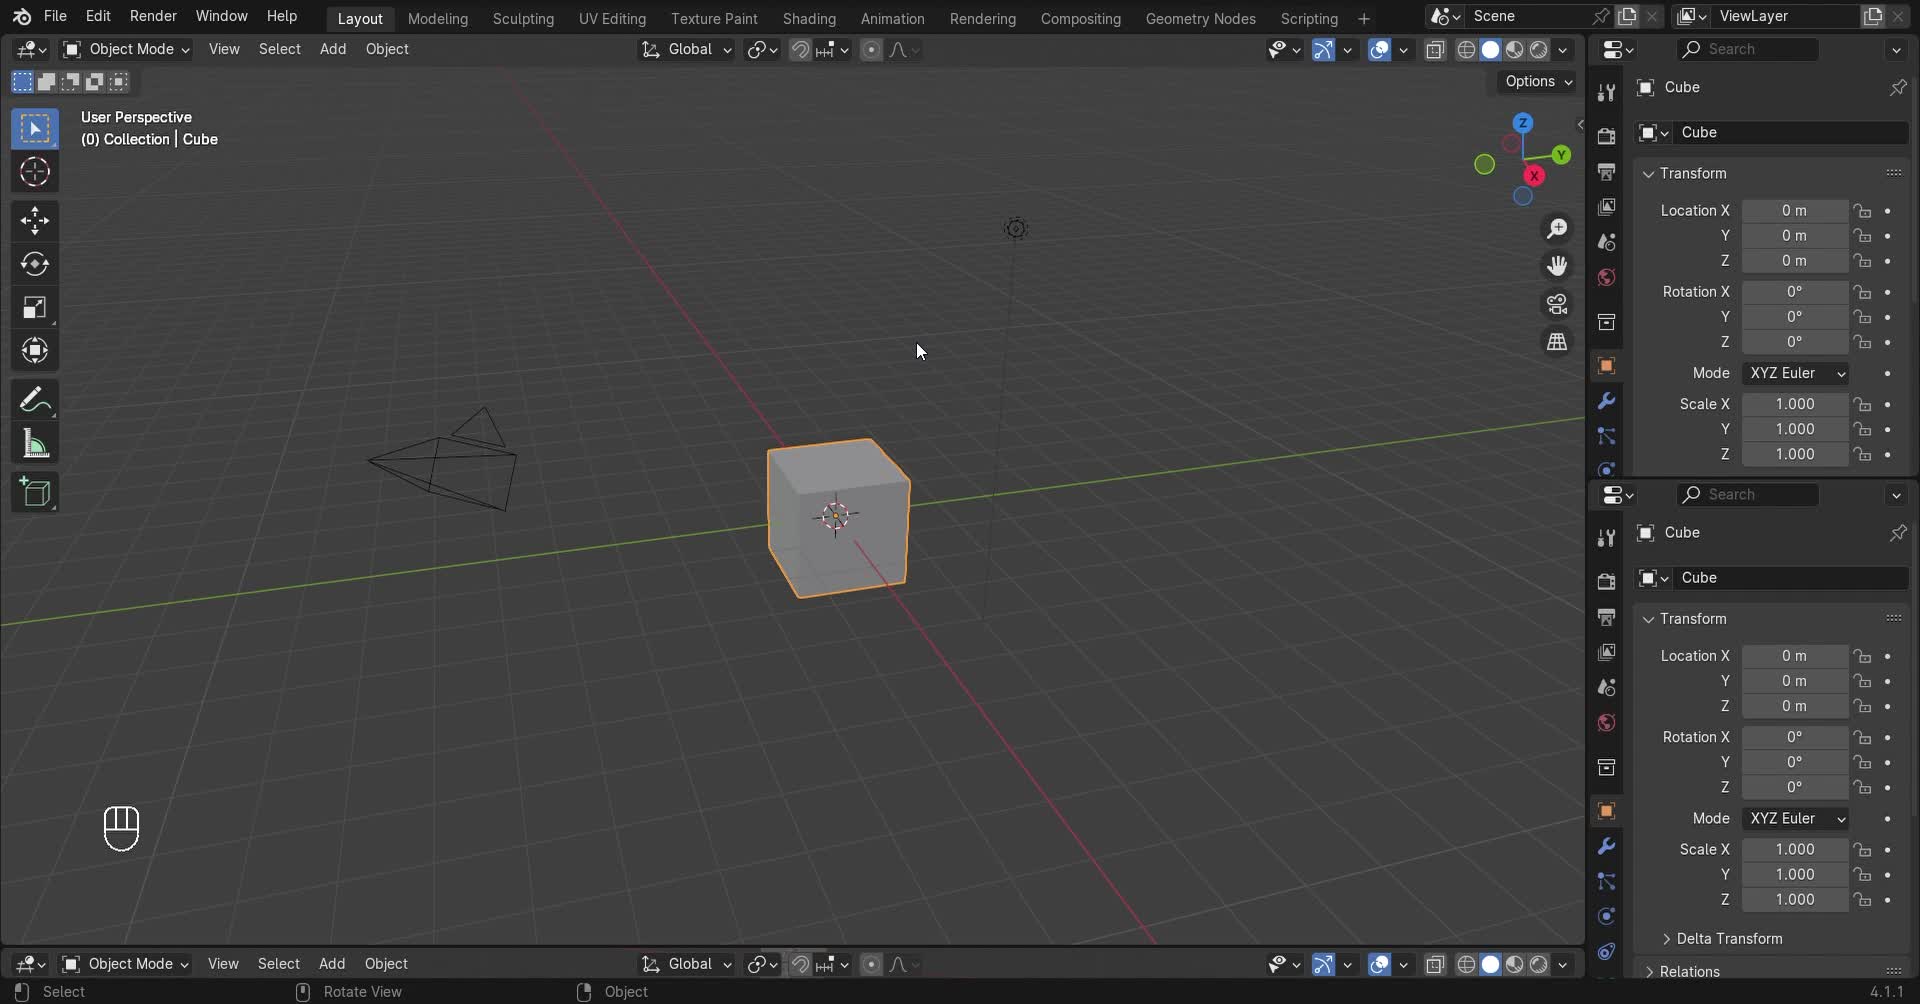Open the Render menu

click(x=153, y=16)
